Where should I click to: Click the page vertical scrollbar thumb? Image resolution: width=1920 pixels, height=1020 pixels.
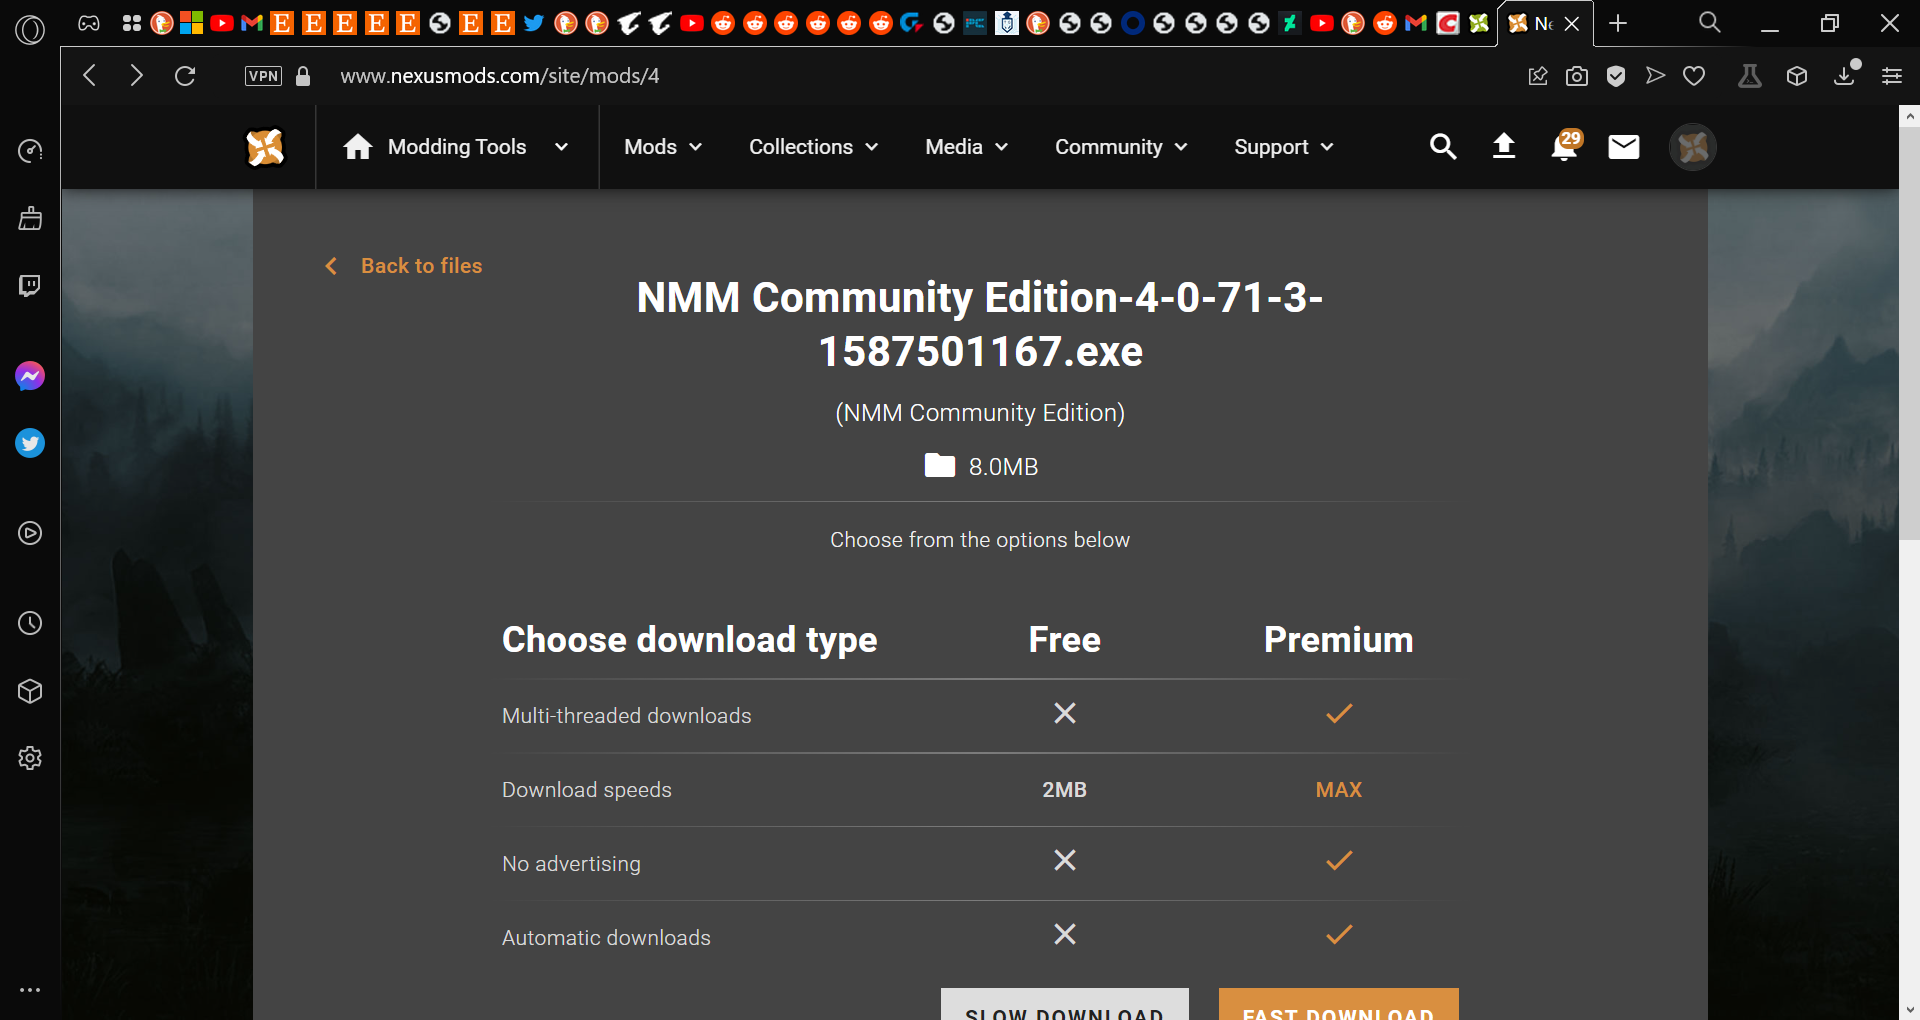click(1910, 333)
